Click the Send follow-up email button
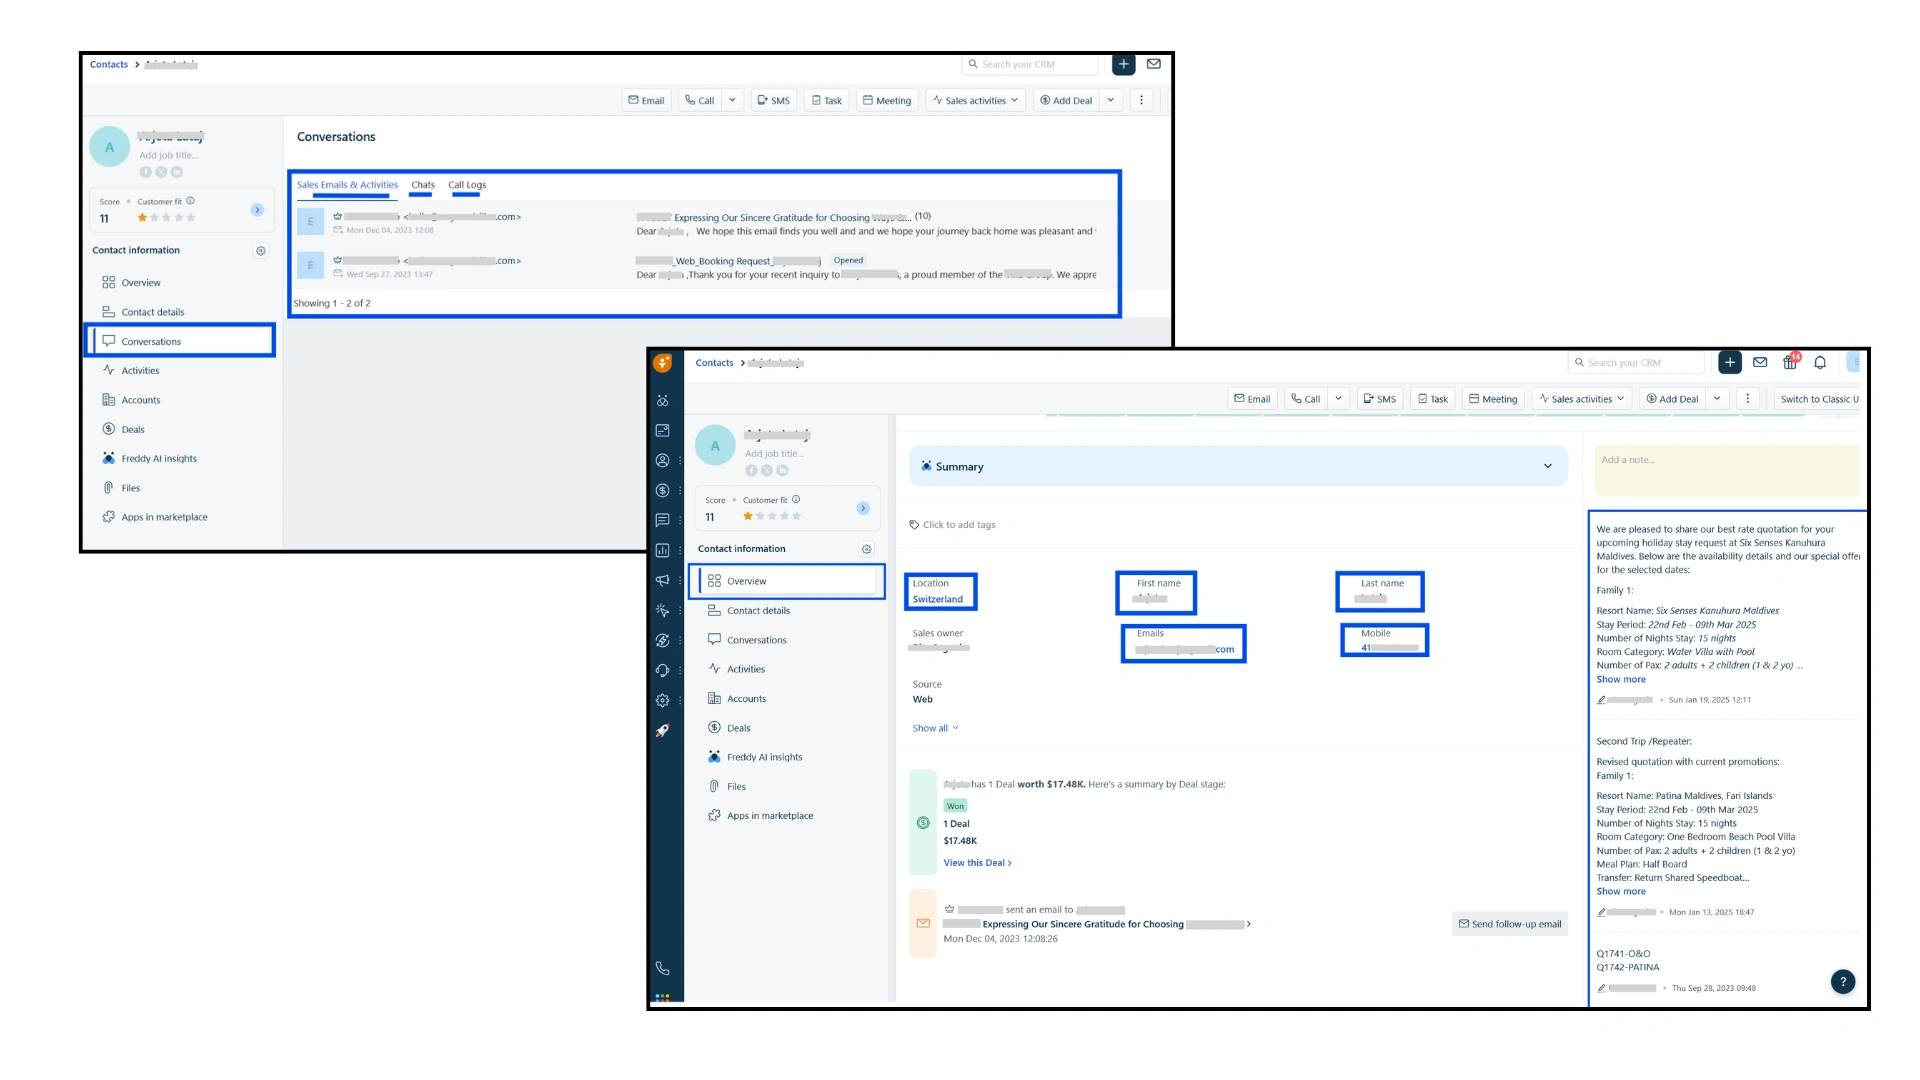Screen dimensions: 1920x1080 click(1509, 924)
